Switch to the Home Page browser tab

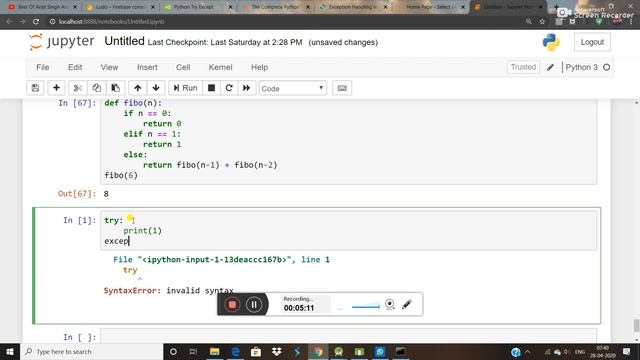coord(431,7)
